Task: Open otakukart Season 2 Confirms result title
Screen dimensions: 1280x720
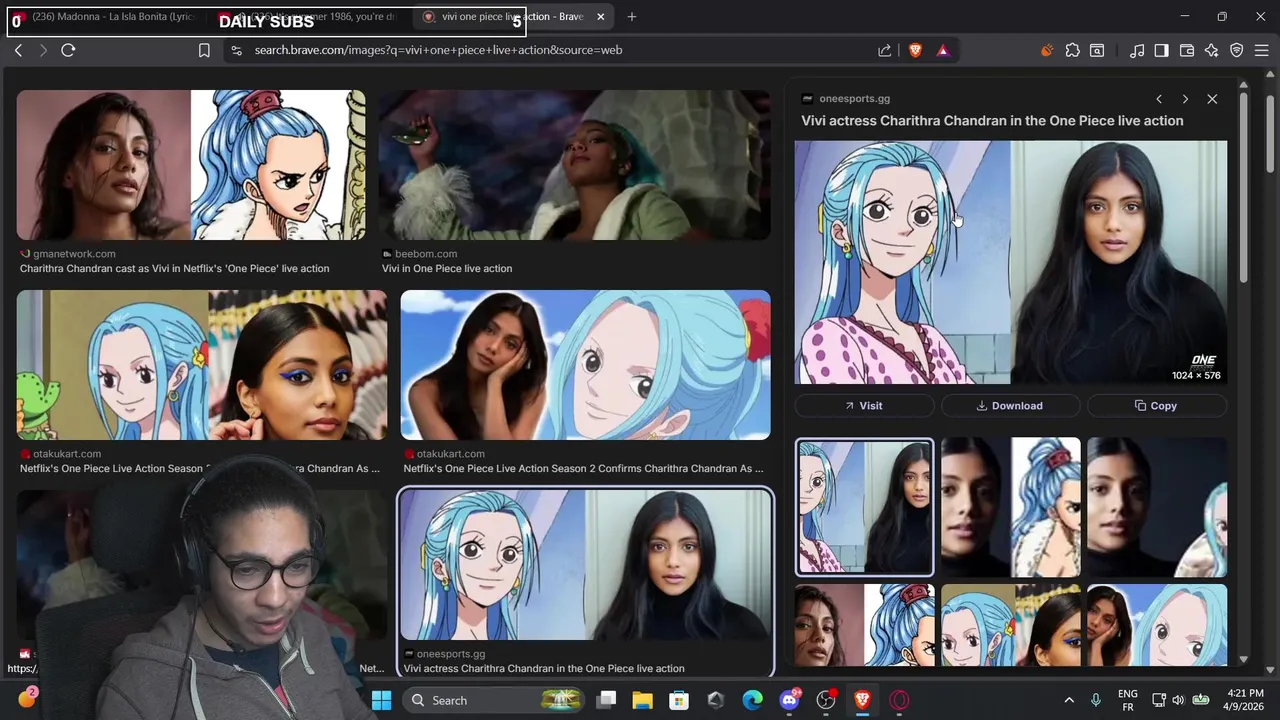Action: (583, 469)
